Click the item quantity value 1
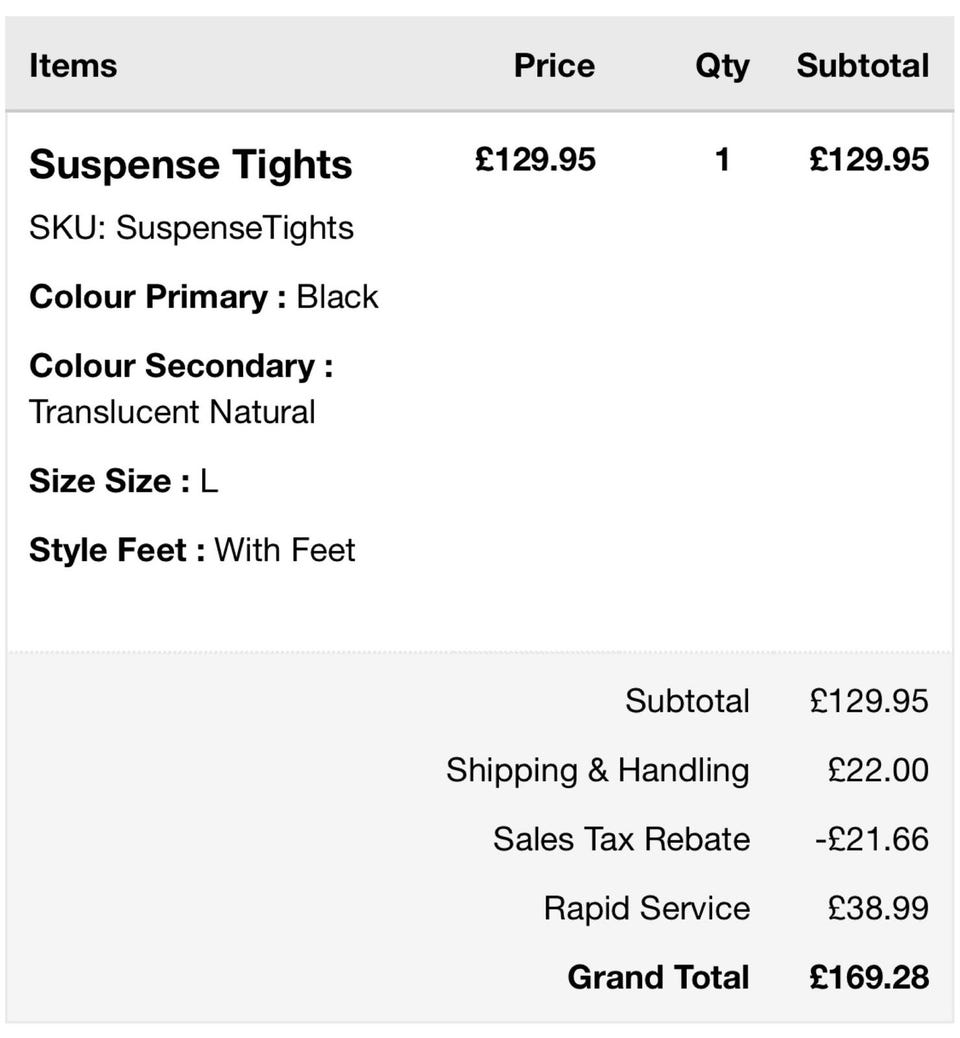 point(722,160)
